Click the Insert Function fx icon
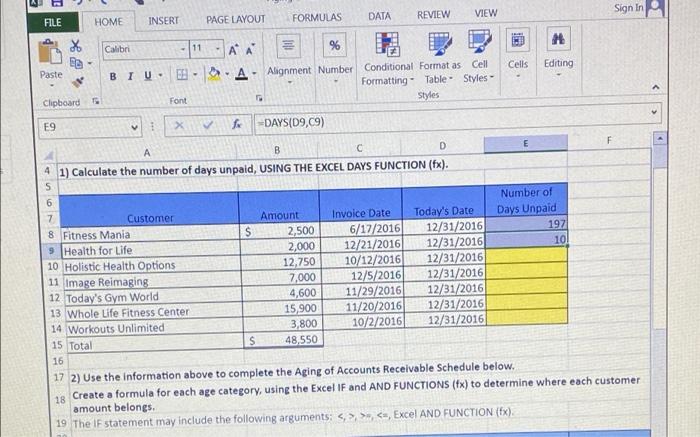The width and height of the screenshot is (700, 437). click(237, 124)
